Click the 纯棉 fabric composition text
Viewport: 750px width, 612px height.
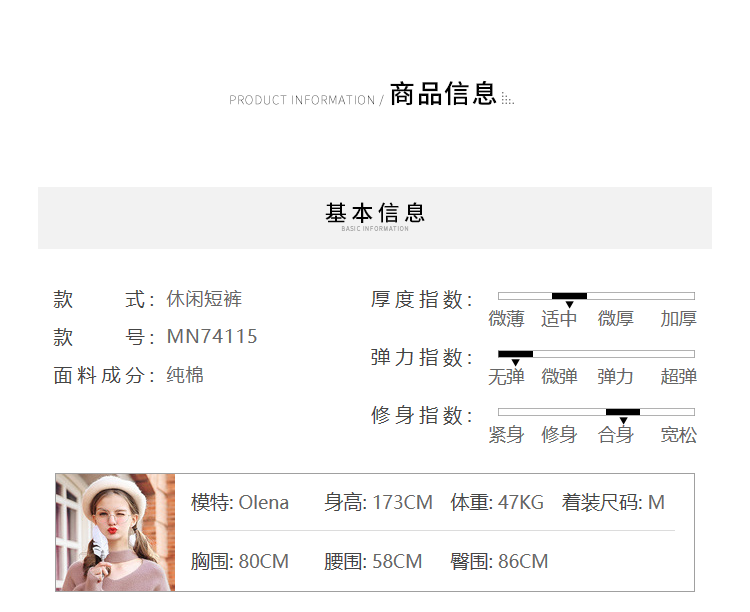(185, 376)
